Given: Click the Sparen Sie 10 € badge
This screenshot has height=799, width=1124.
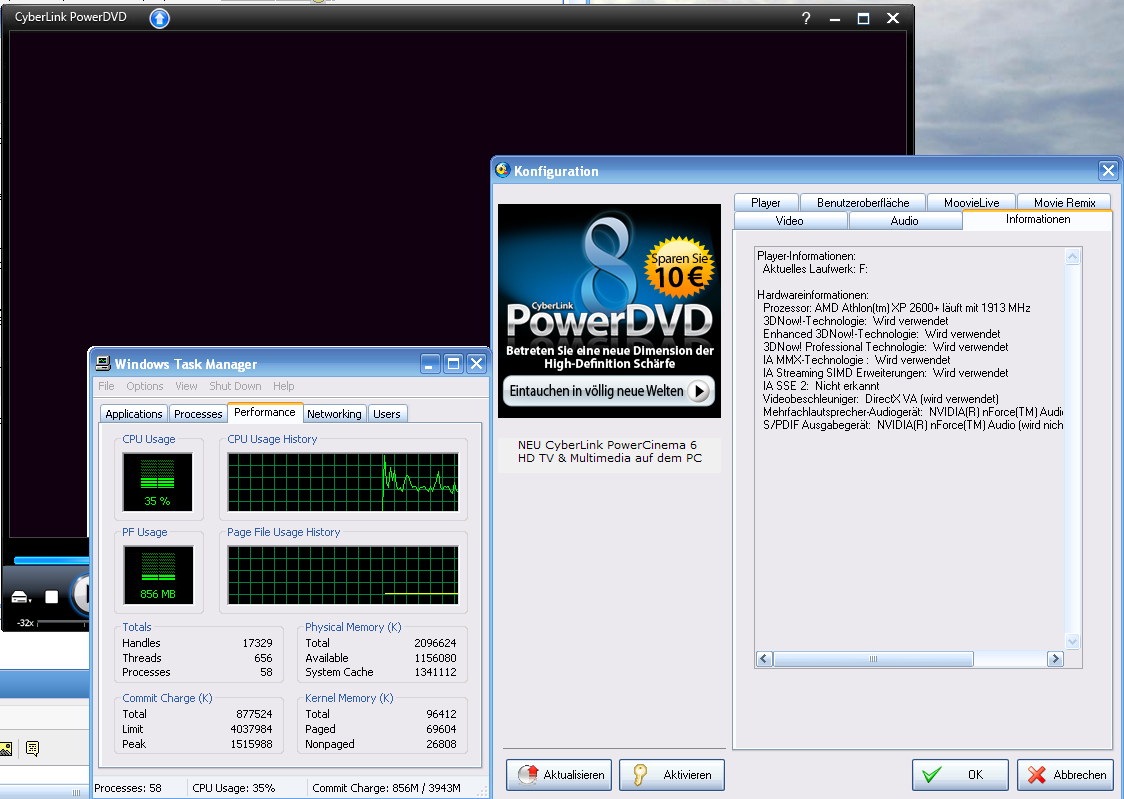Looking at the screenshot, I should coord(679,268).
